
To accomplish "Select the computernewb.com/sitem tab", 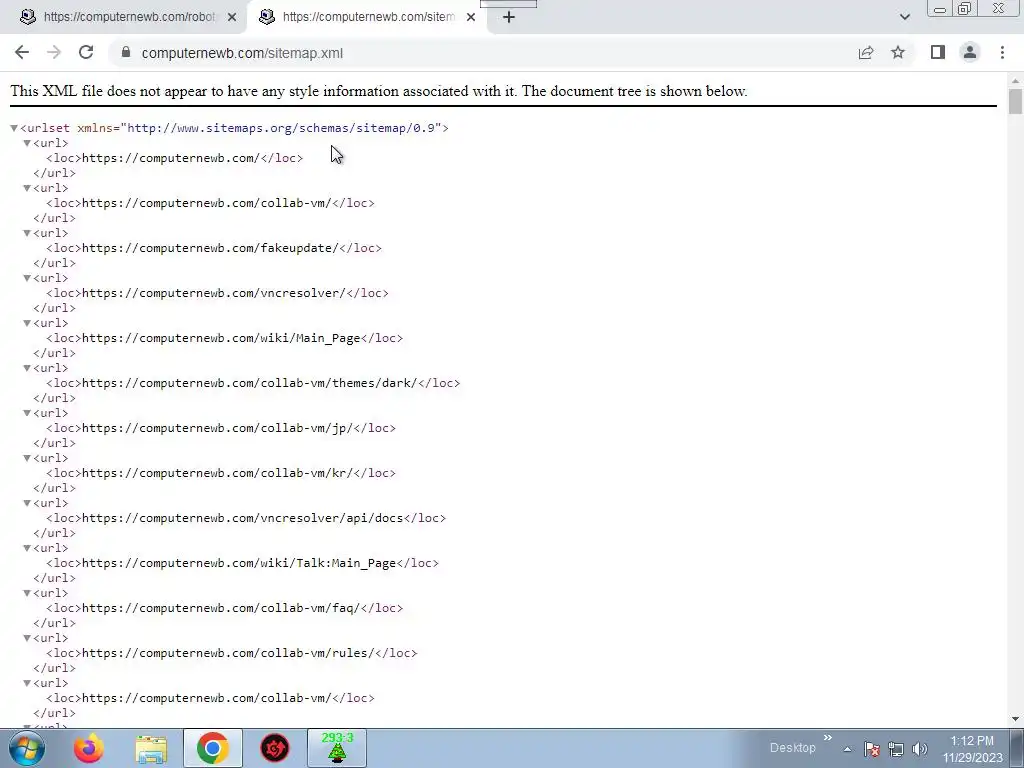I will coord(368,17).
